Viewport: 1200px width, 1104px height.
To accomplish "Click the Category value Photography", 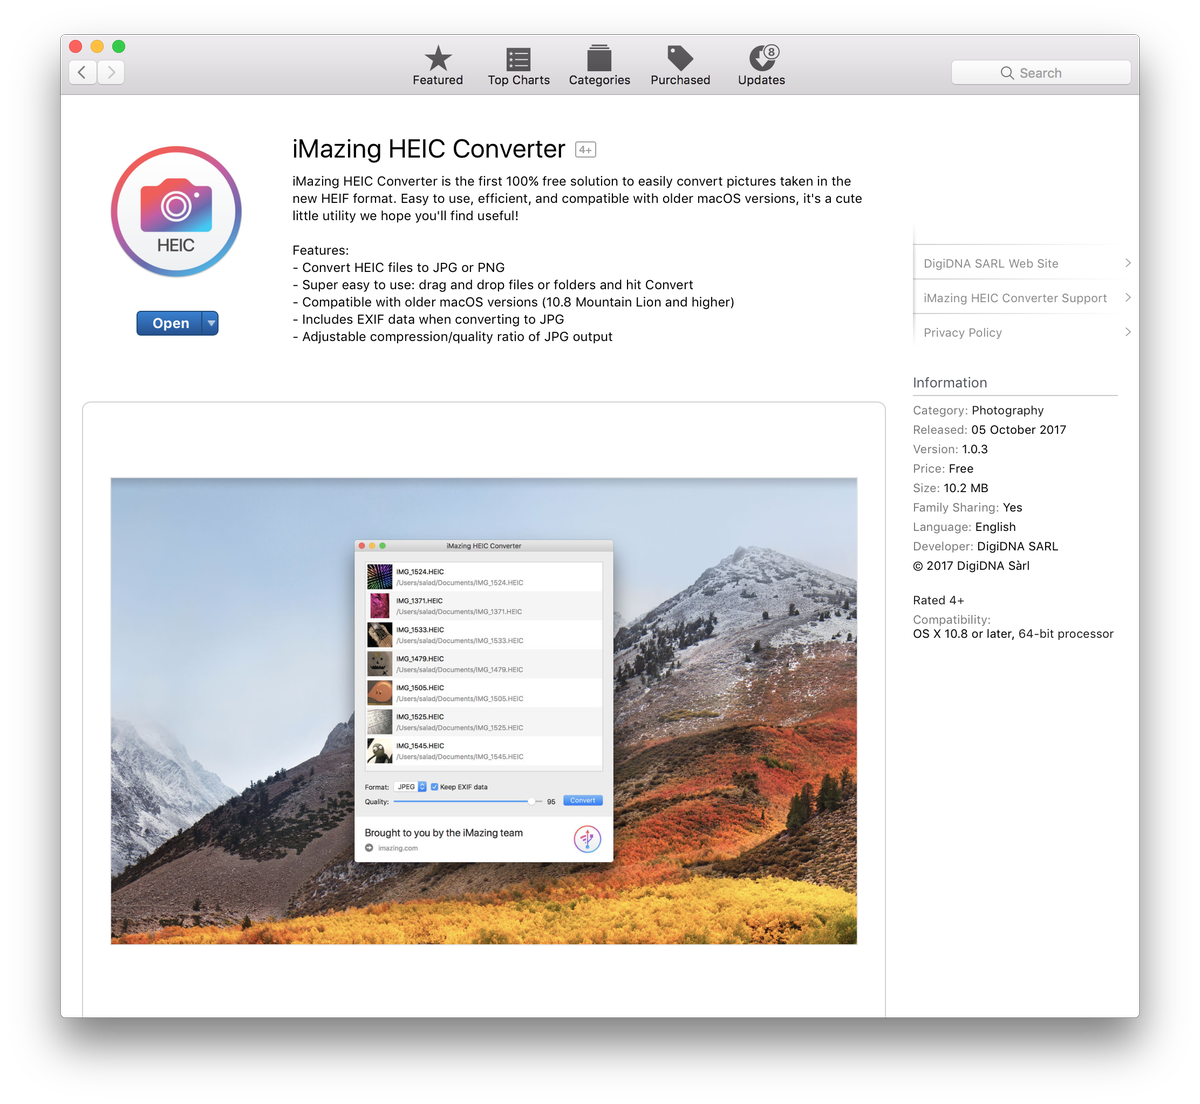I will [x=1007, y=411].
